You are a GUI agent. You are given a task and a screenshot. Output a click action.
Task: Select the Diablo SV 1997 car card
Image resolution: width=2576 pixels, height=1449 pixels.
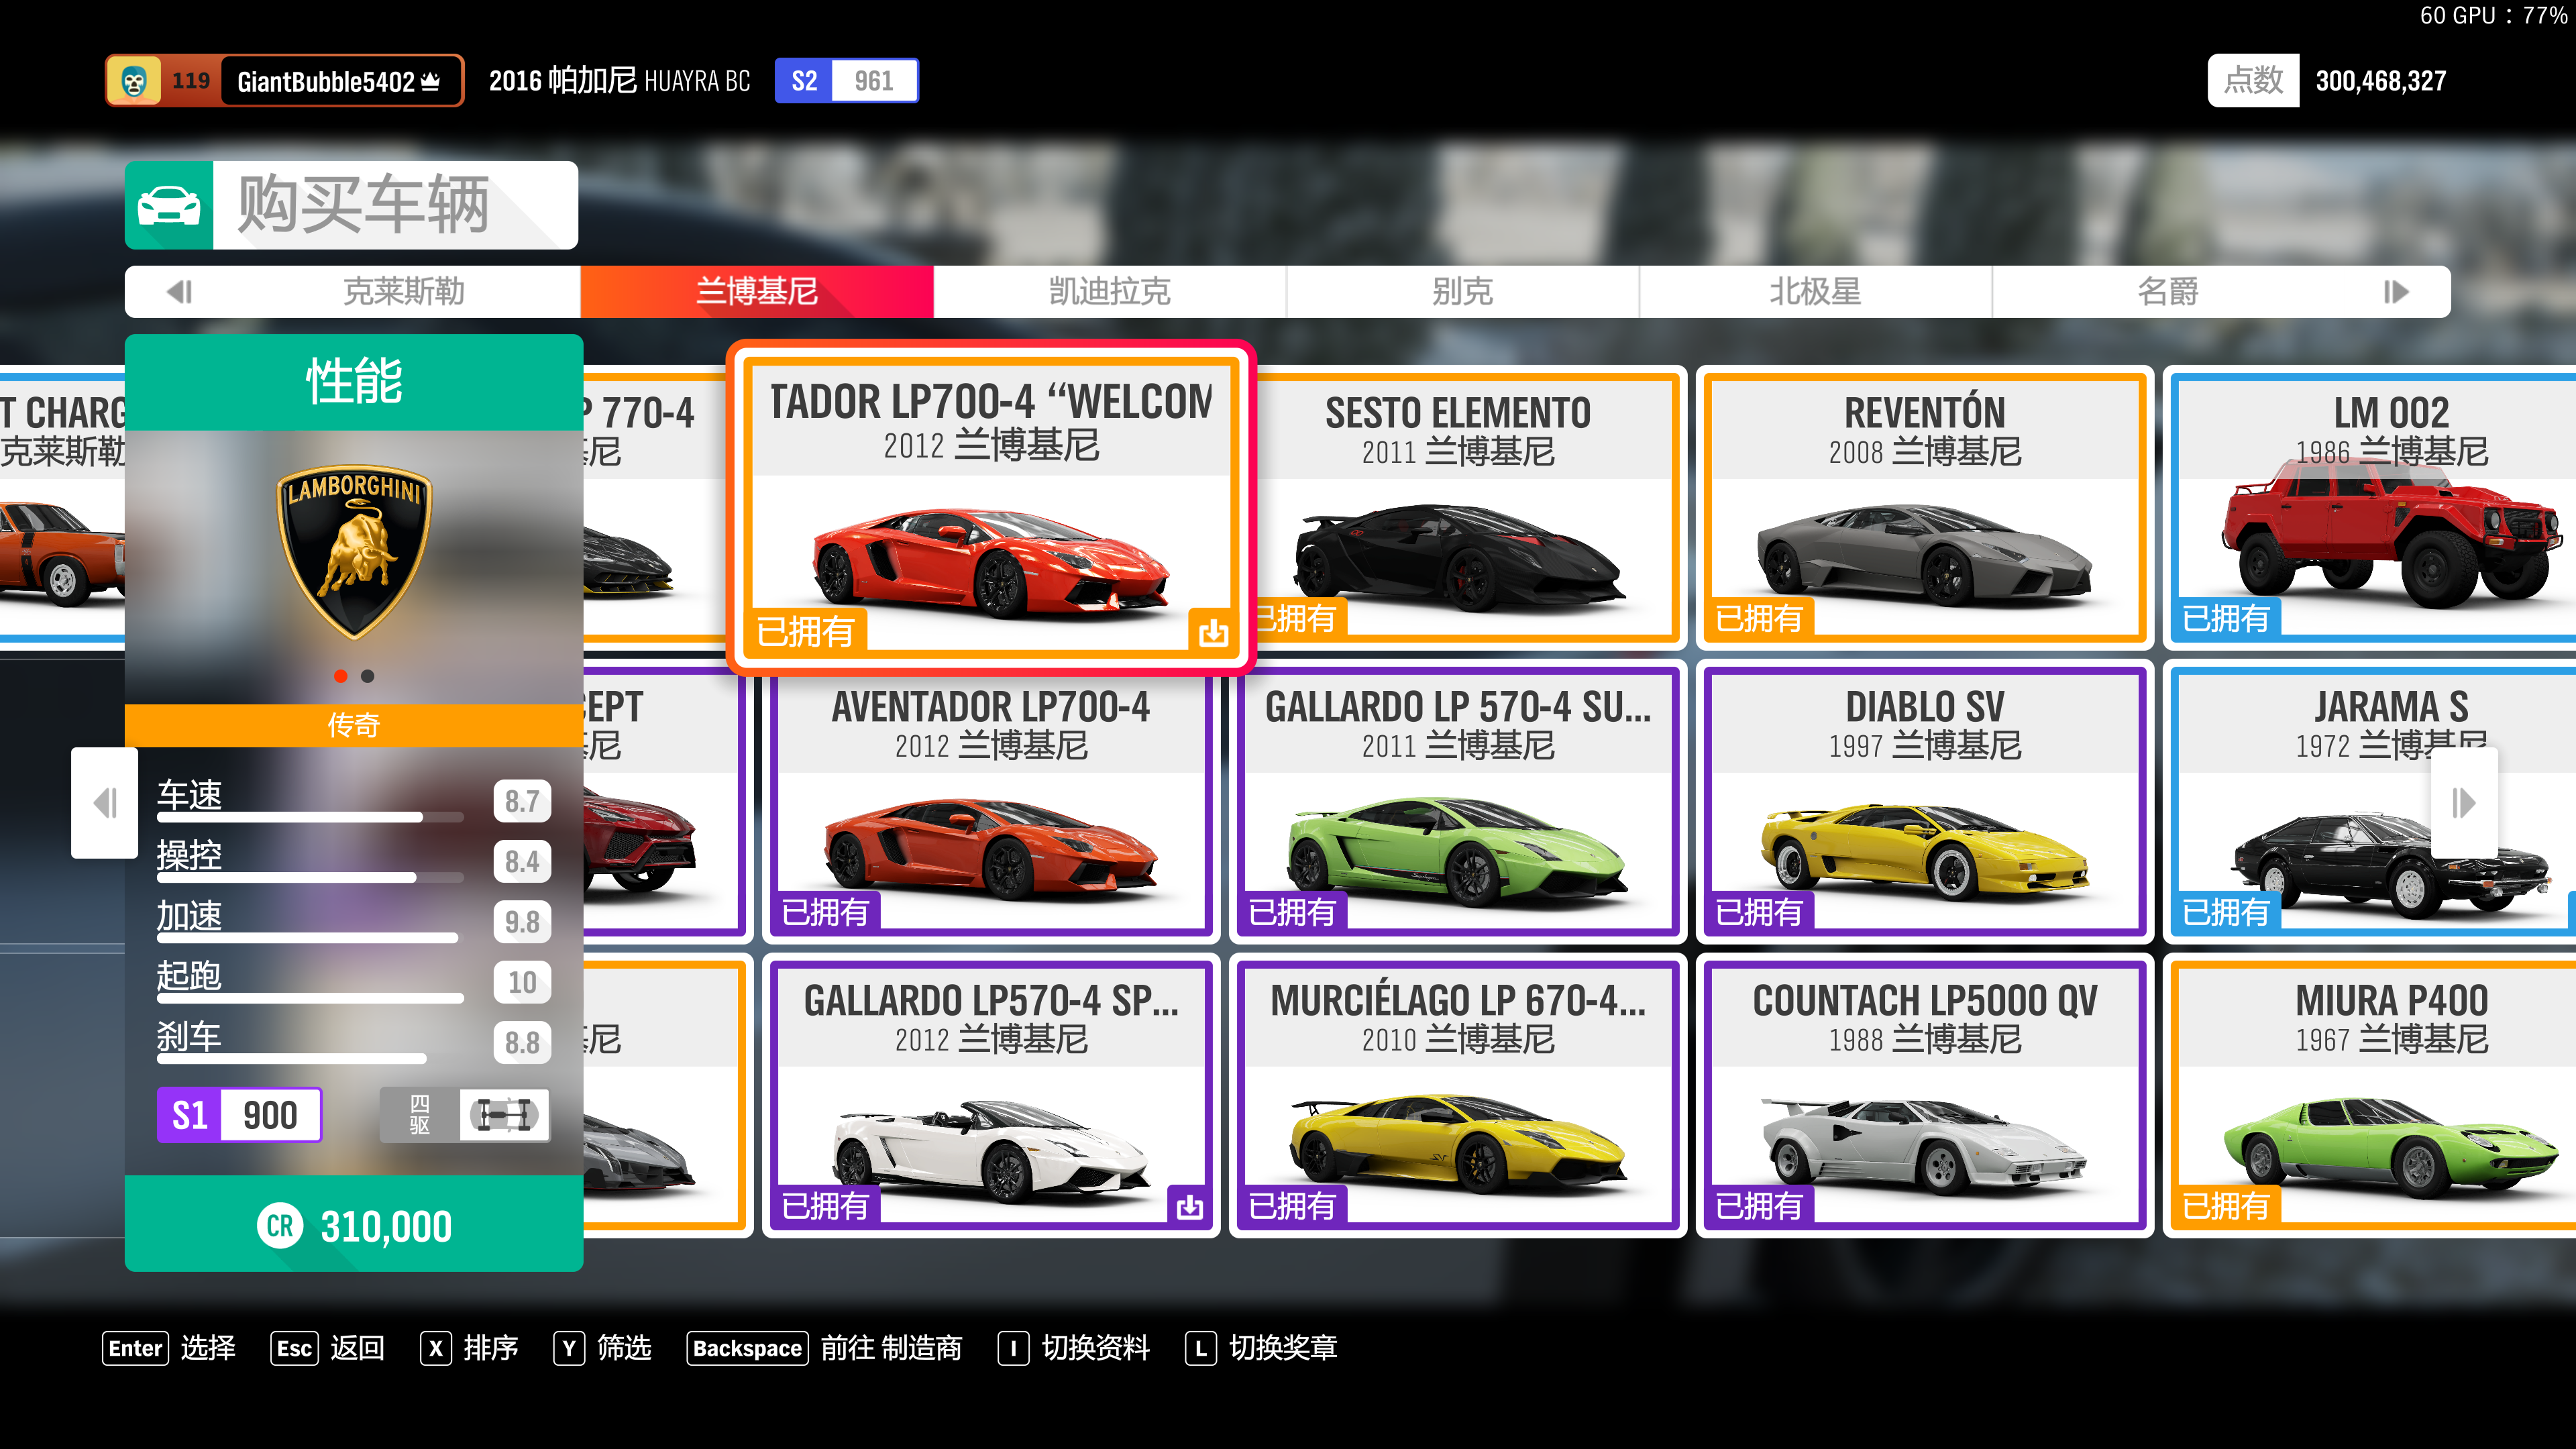[1924, 801]
